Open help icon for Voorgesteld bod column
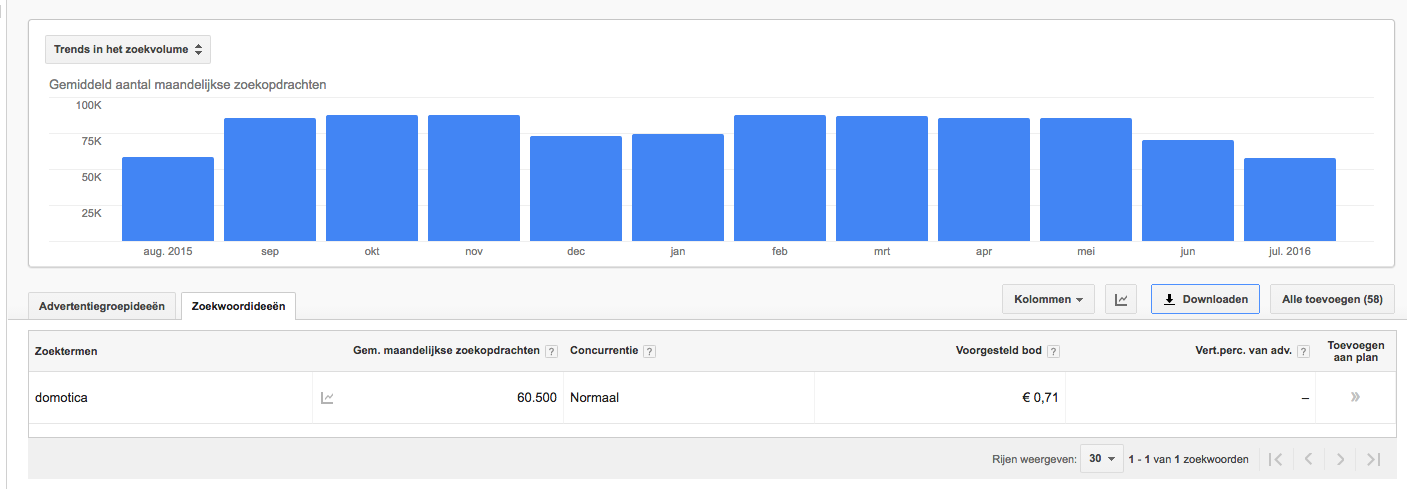This screenshot has height=489, width=1407. pyautogui.click(x=1053, y=352)
